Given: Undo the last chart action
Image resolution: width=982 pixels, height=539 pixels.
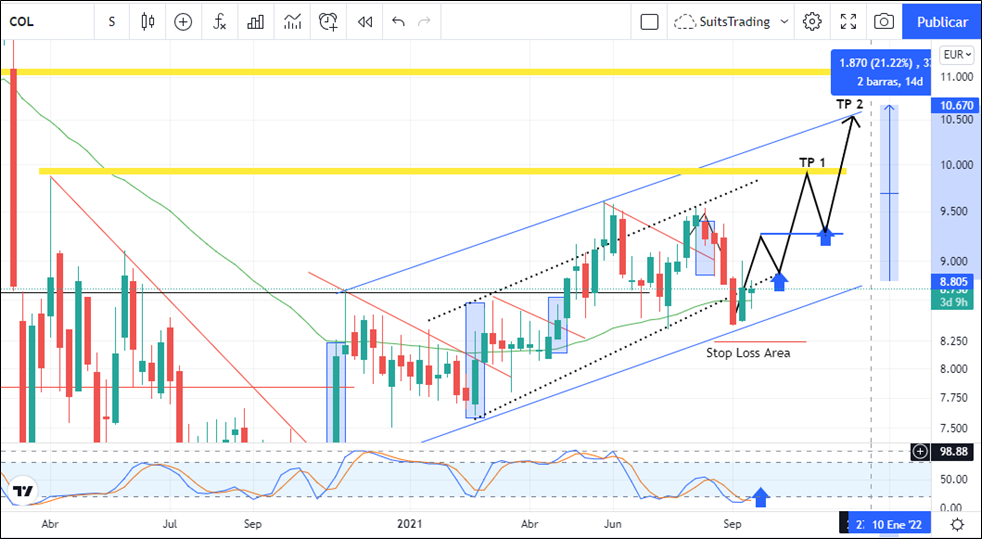Looking at the screenshot, I should tap(399, 21).
